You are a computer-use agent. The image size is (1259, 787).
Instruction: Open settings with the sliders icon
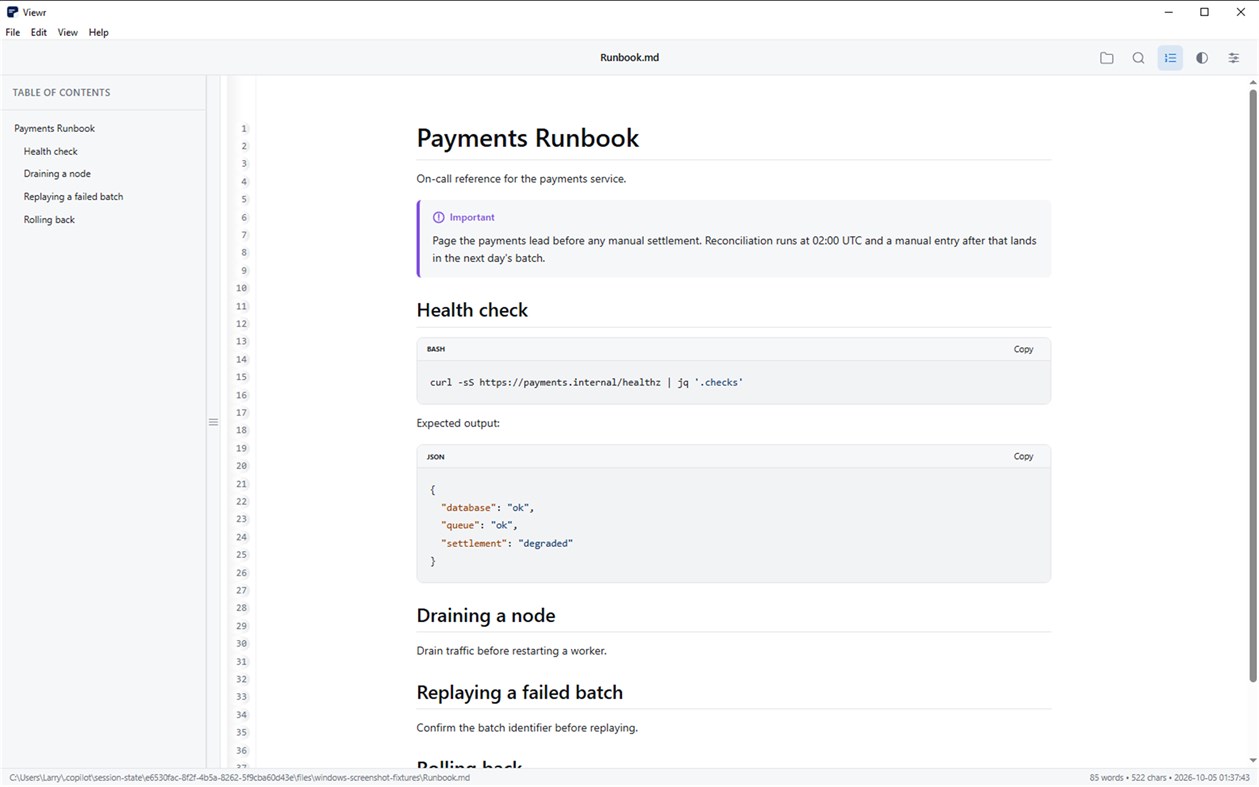coord(1234,58)
